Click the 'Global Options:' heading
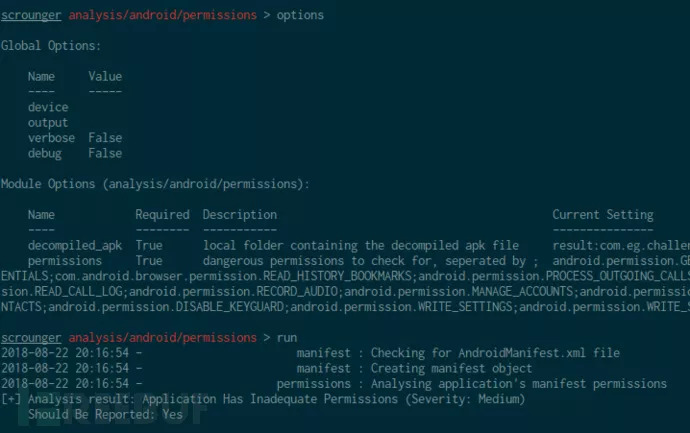Screen dimensions: 690x433 click(51, 46)
